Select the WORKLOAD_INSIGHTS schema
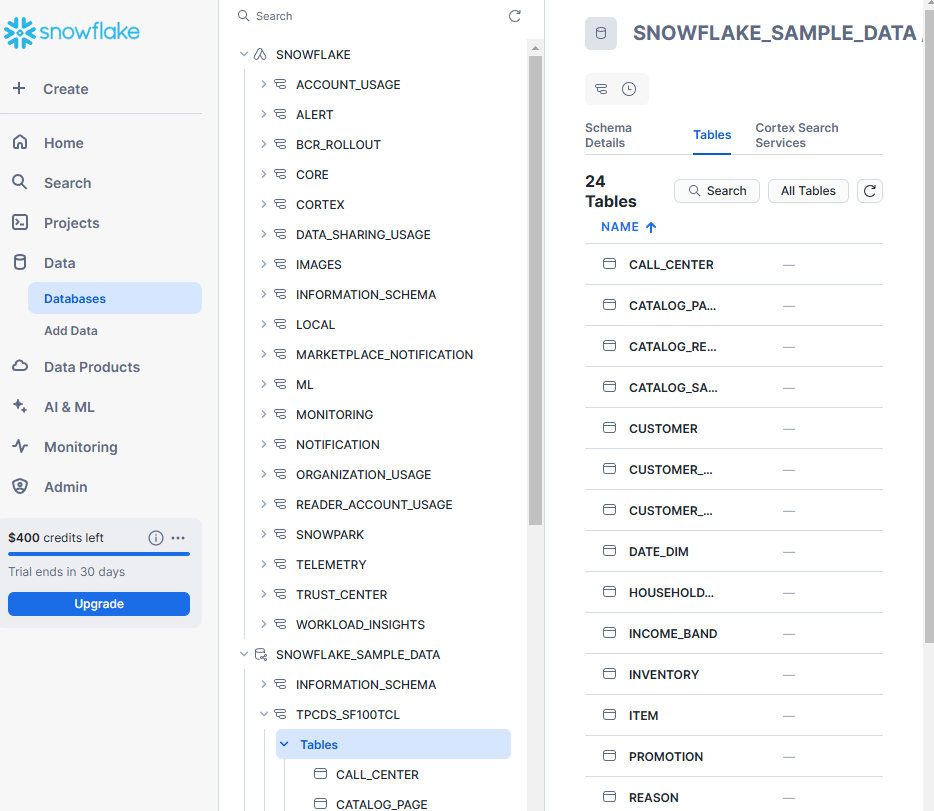 coord(360,624)
